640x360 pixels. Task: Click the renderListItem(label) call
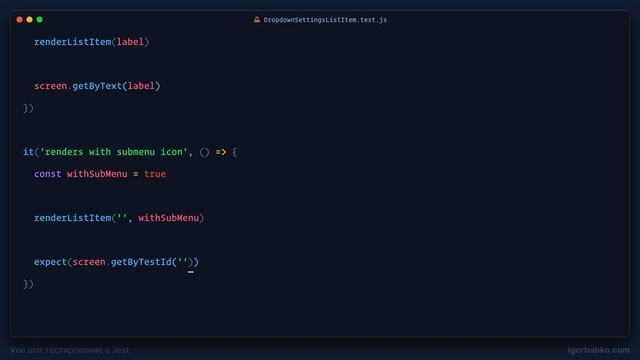(x=91, y=42)
